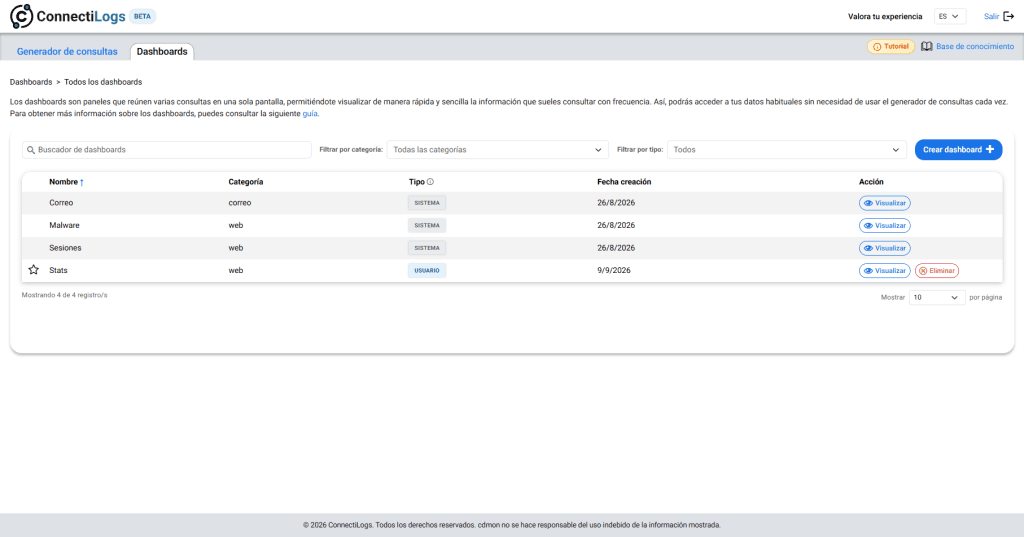Click the Crear dashboard button
The width and height of the screenshot is (1024, 537).
[x=958, y=150]
